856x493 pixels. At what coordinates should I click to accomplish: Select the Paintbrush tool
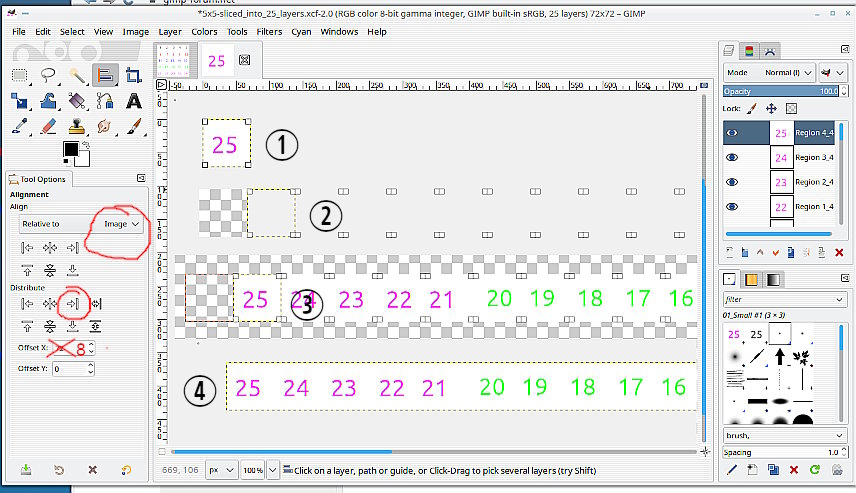click(x=134, y=127)
